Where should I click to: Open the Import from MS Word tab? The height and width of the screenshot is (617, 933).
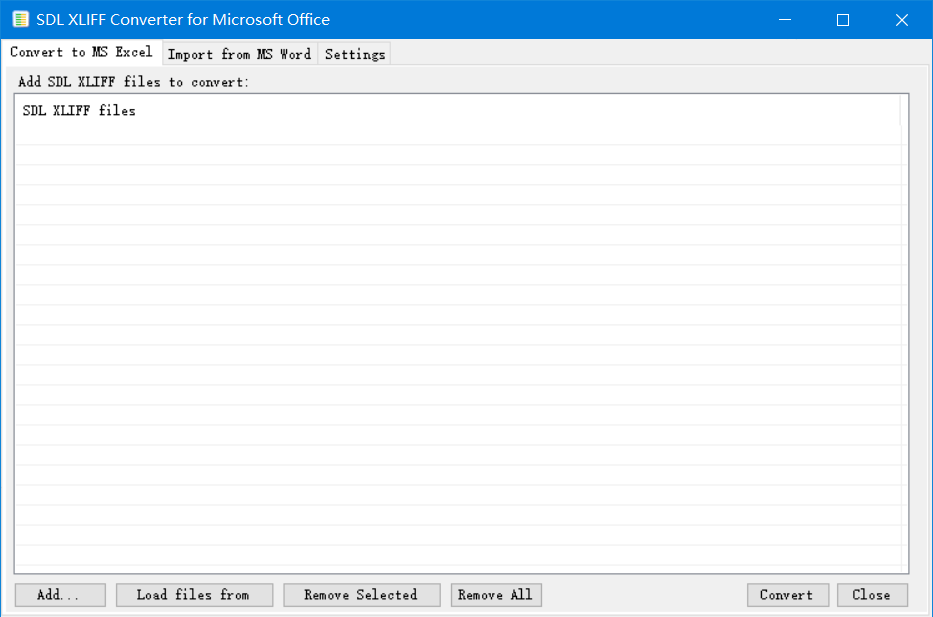pyautogui.click(x=239, y=54)
